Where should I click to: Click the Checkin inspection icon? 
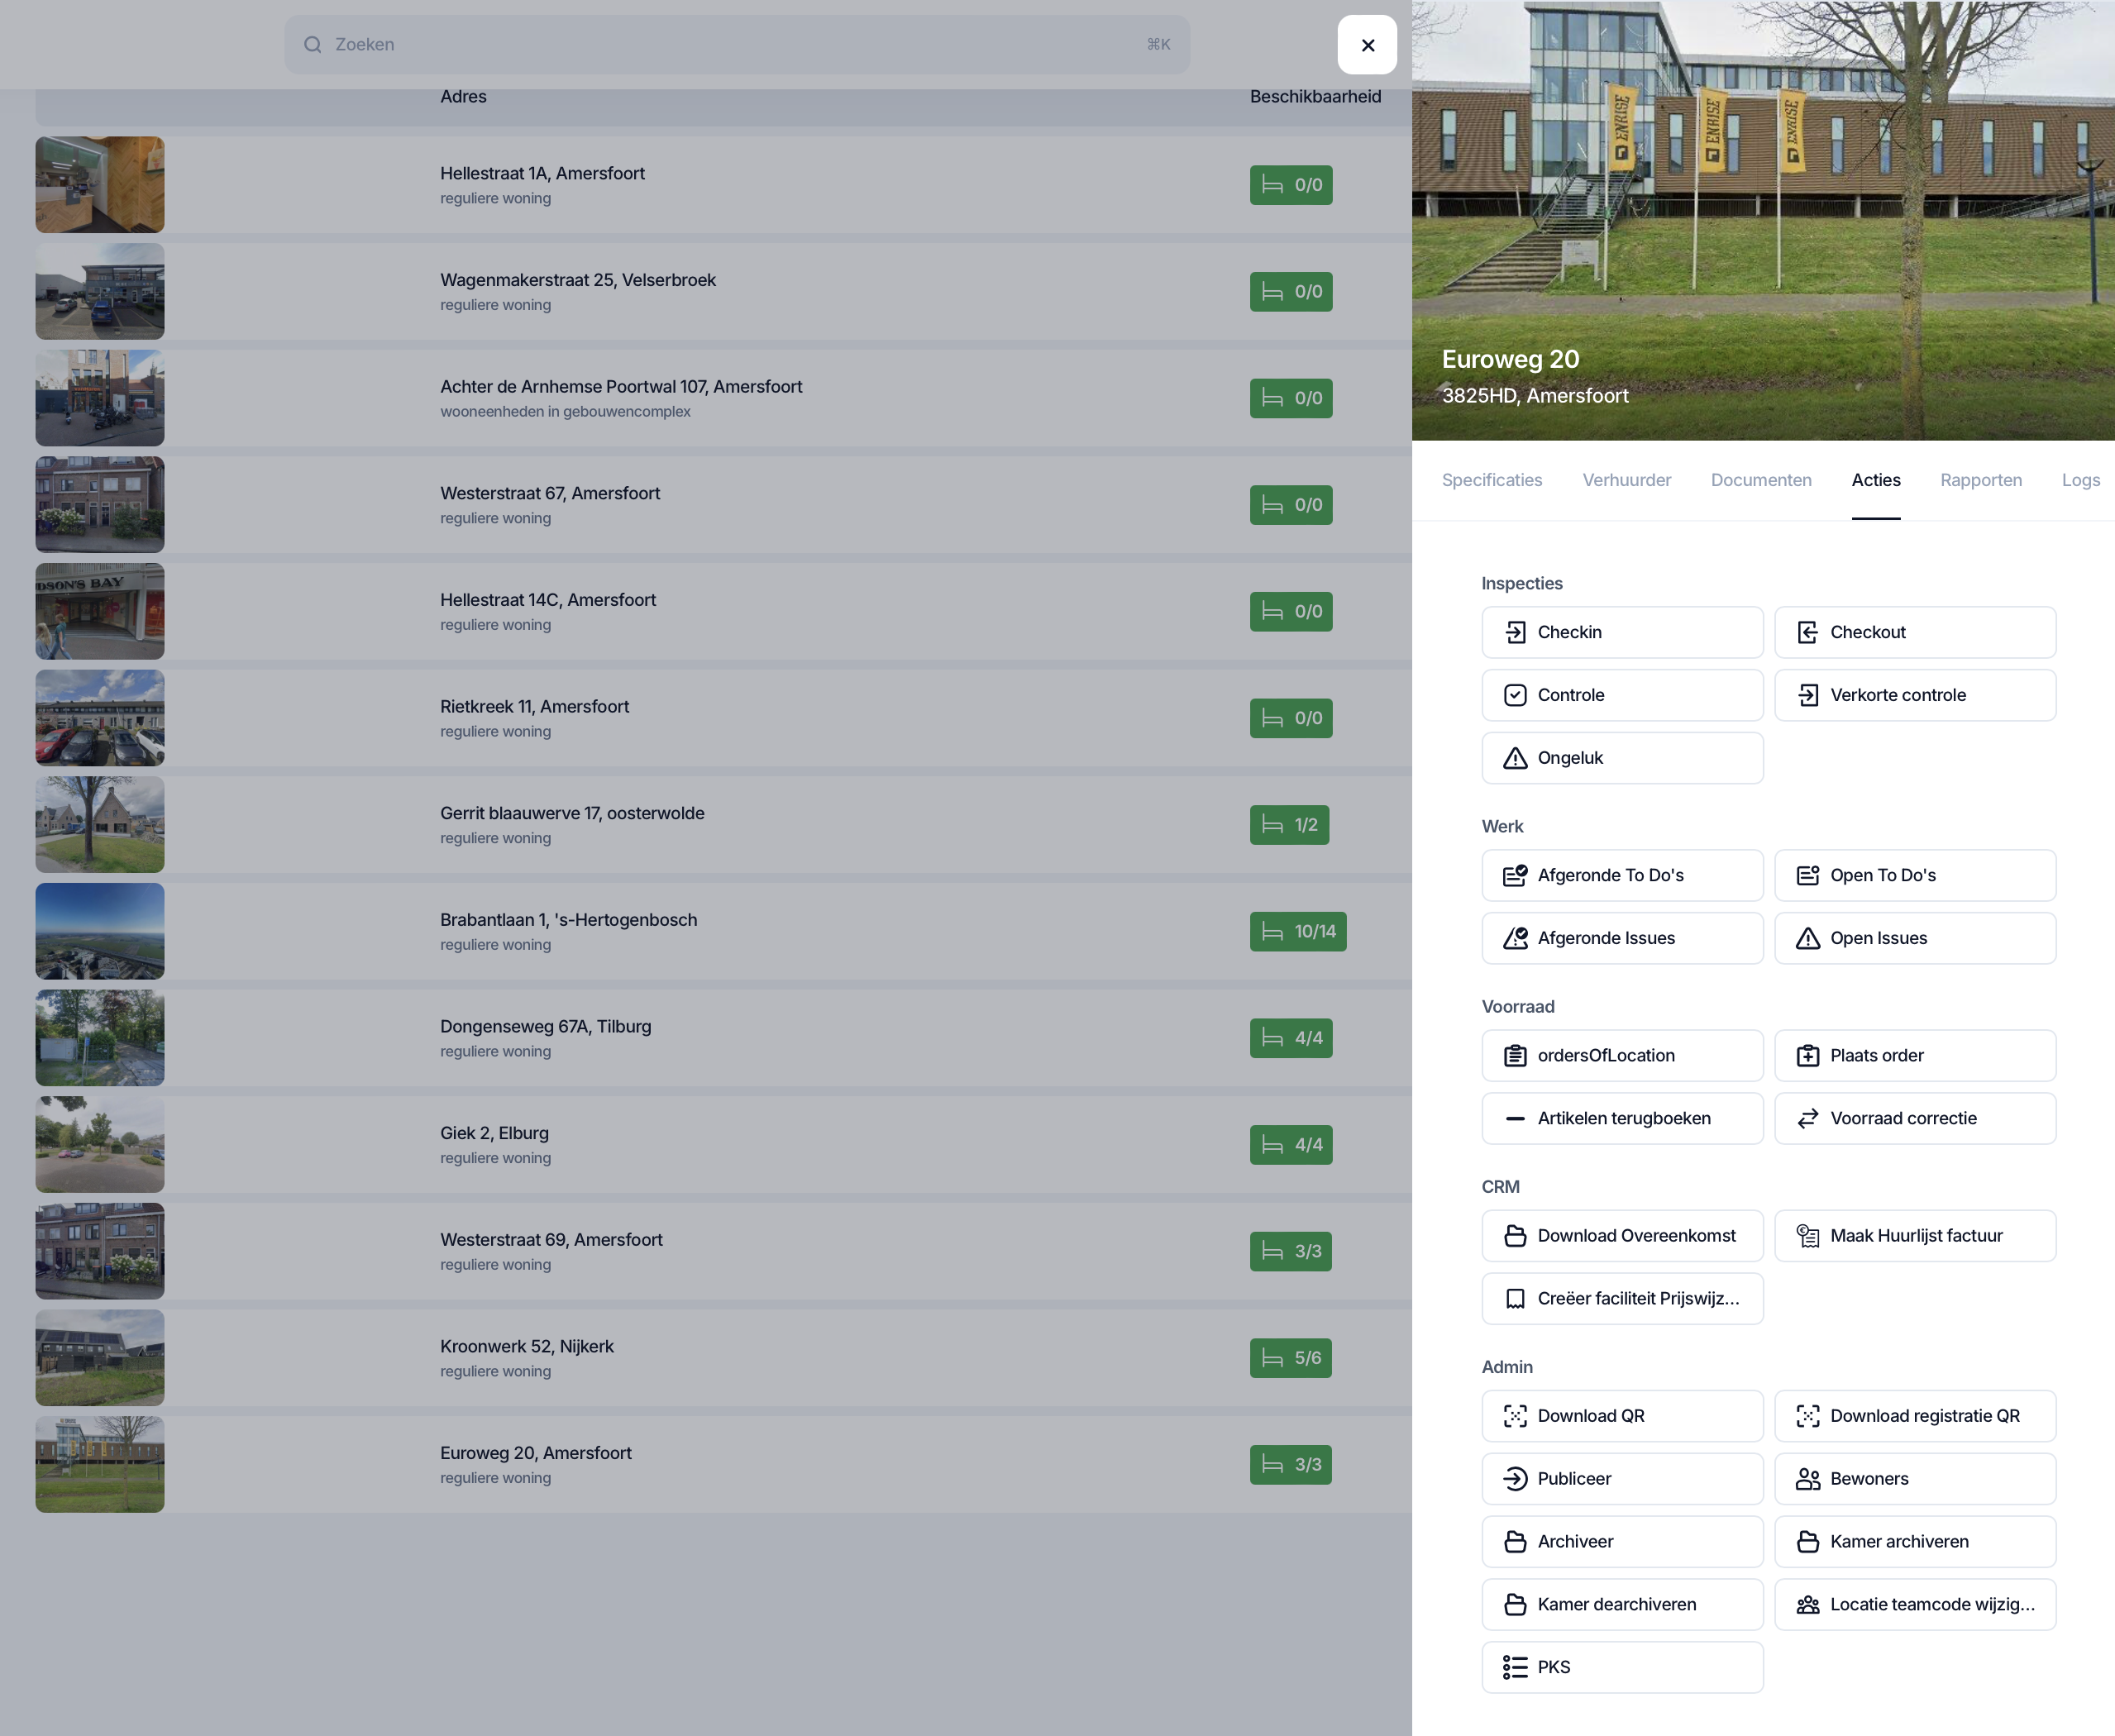click(x=1515, y=632)
